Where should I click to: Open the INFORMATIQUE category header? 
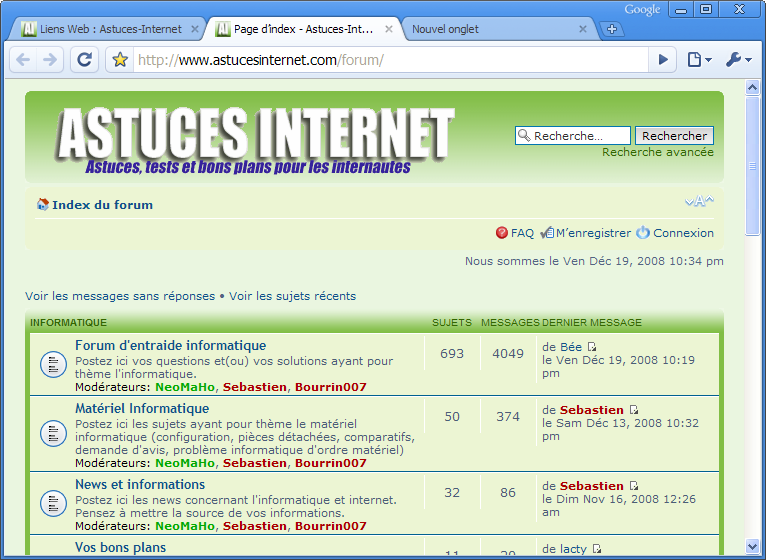tap(68, 323)
